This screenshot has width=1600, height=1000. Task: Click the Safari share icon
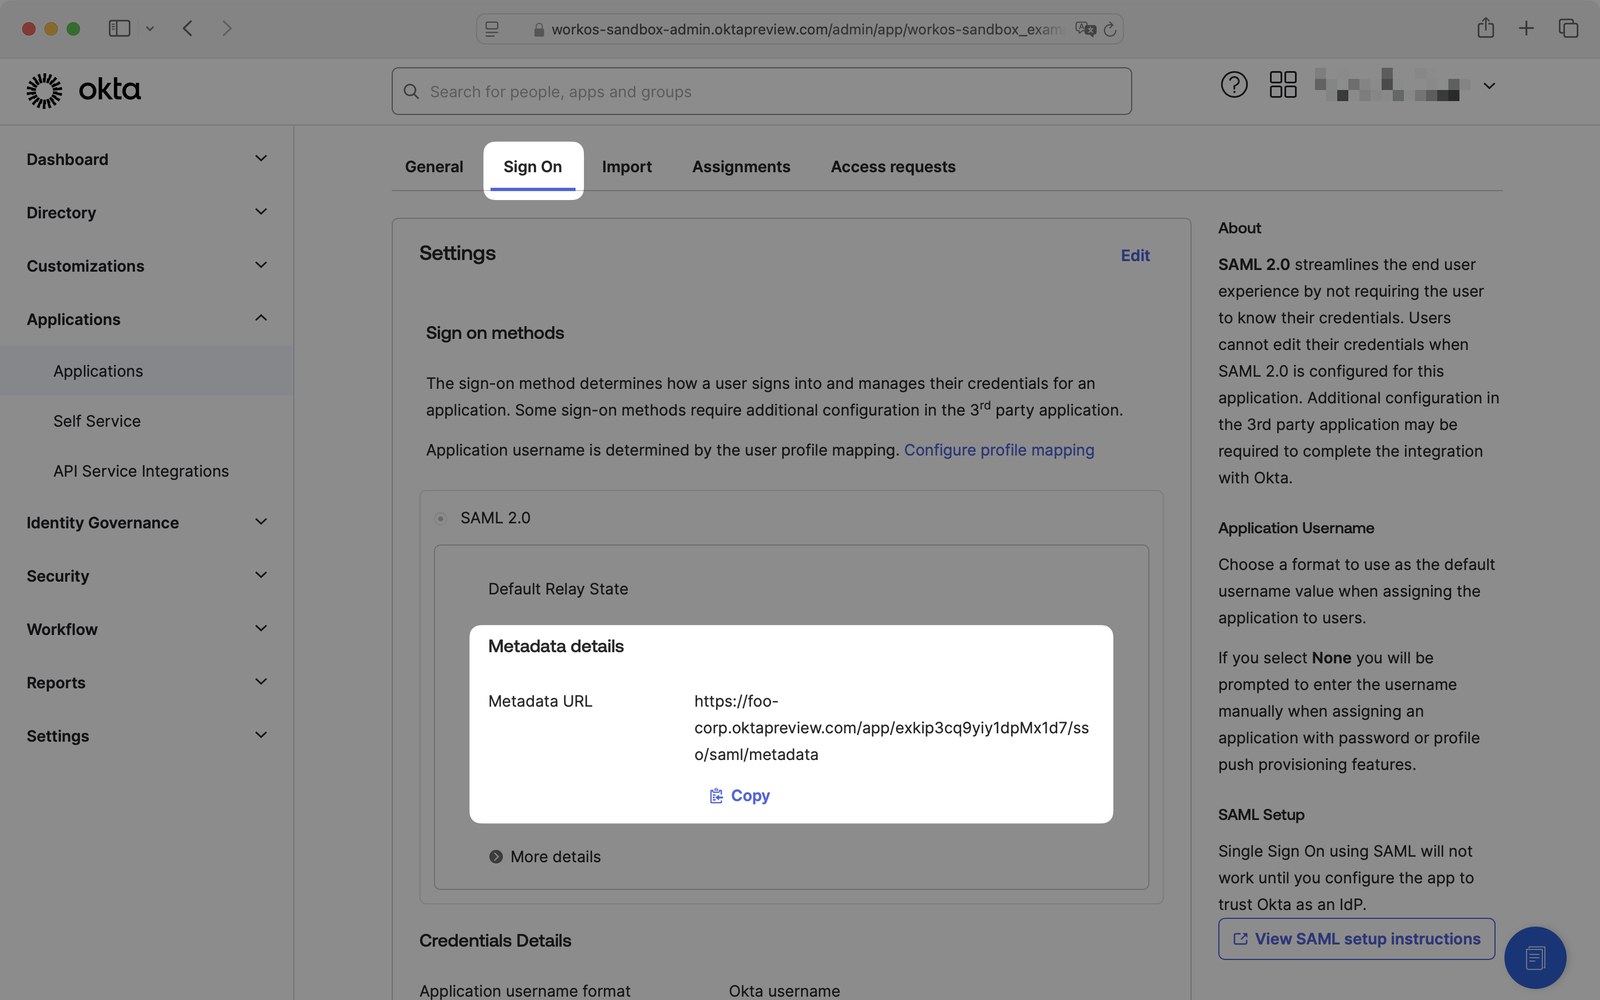[x=1486, y=28]
